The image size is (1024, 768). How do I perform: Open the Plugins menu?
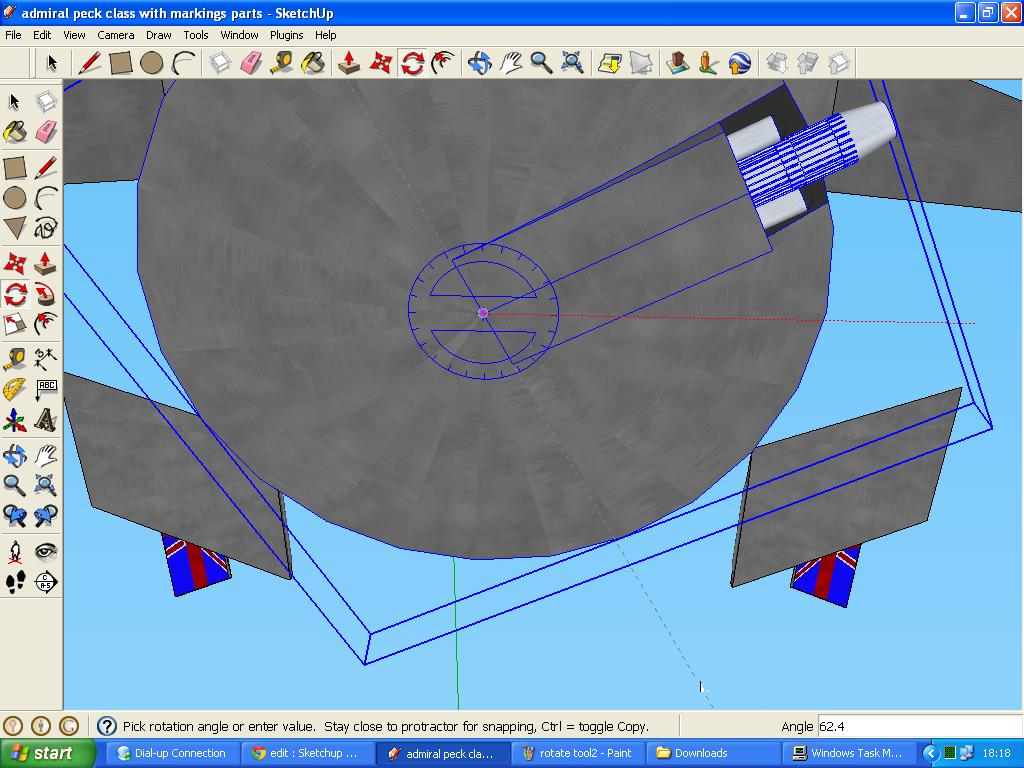286,35
